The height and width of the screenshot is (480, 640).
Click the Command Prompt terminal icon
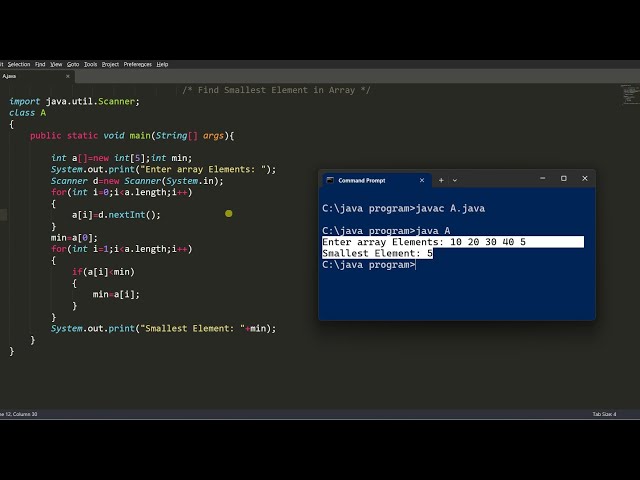point(330,180)
